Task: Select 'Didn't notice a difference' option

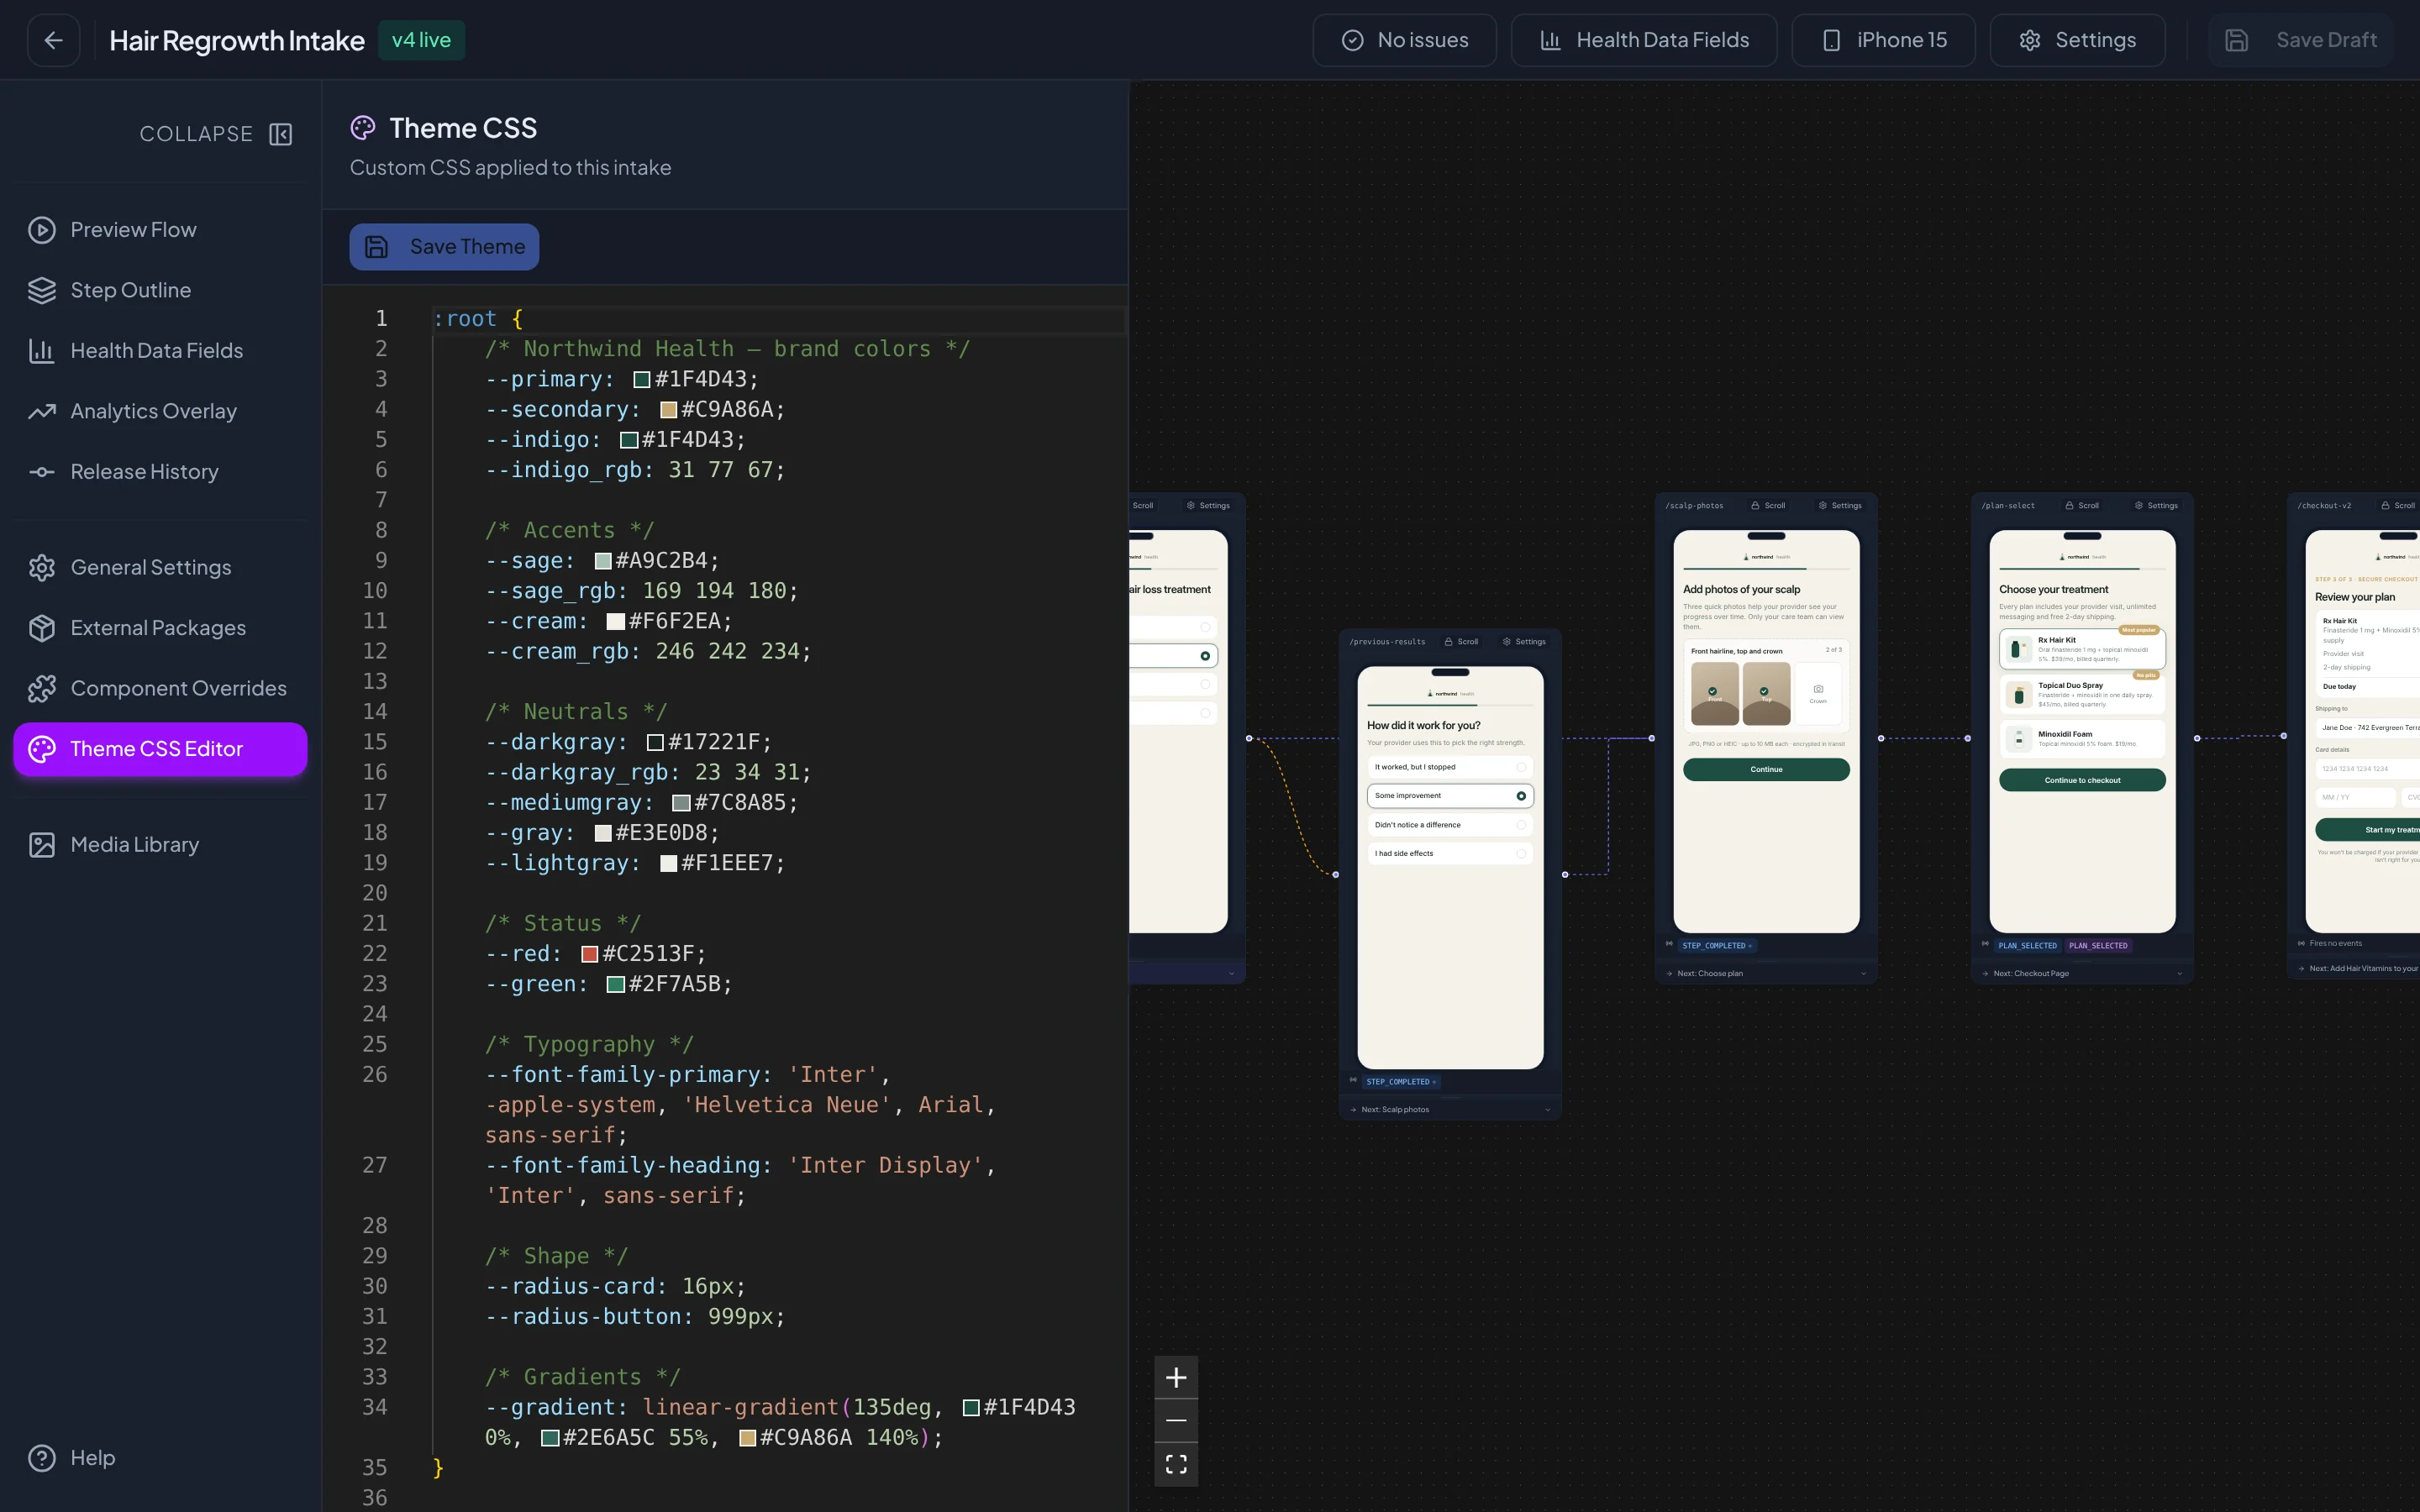Action: click(x=1450, y=825)
